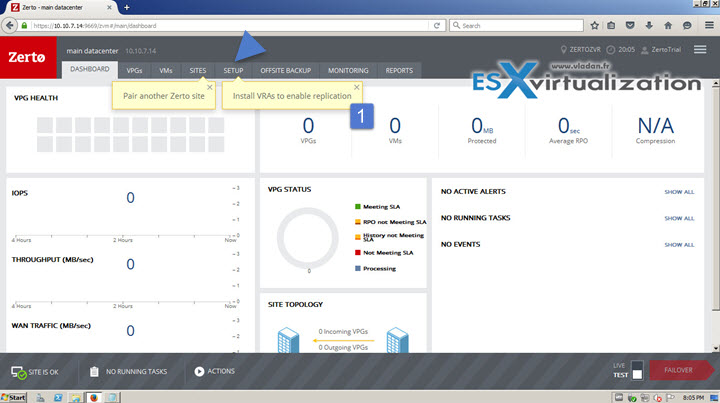Click the ZertoTrial user icon
Image resolution: width=720 pixels, height=403 pixels.
pos(645,50)
